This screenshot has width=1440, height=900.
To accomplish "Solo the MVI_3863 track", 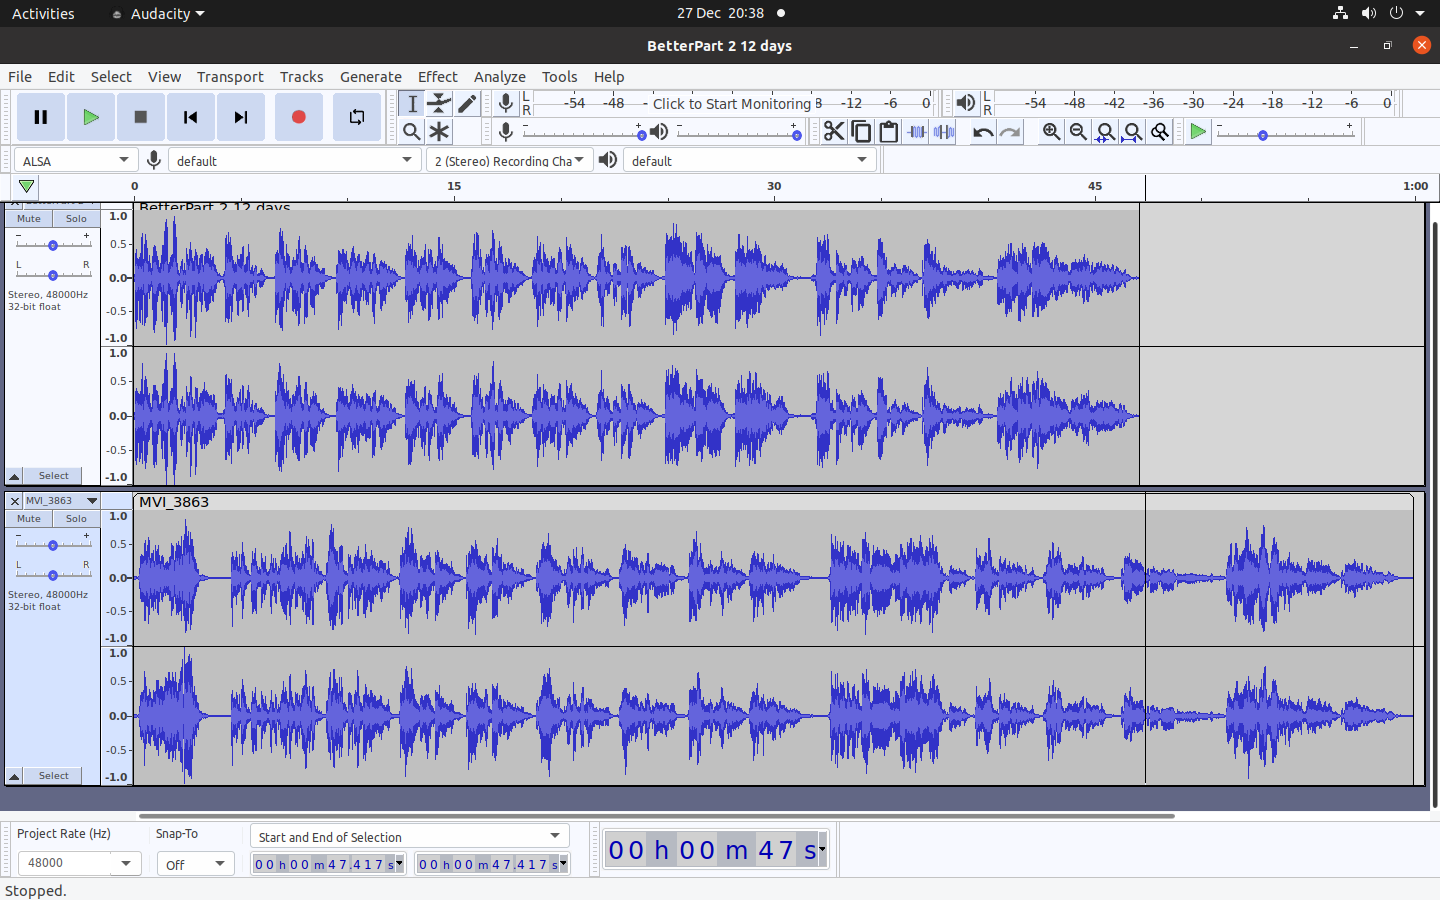I will pyautogui.click(x=76, y=518).
